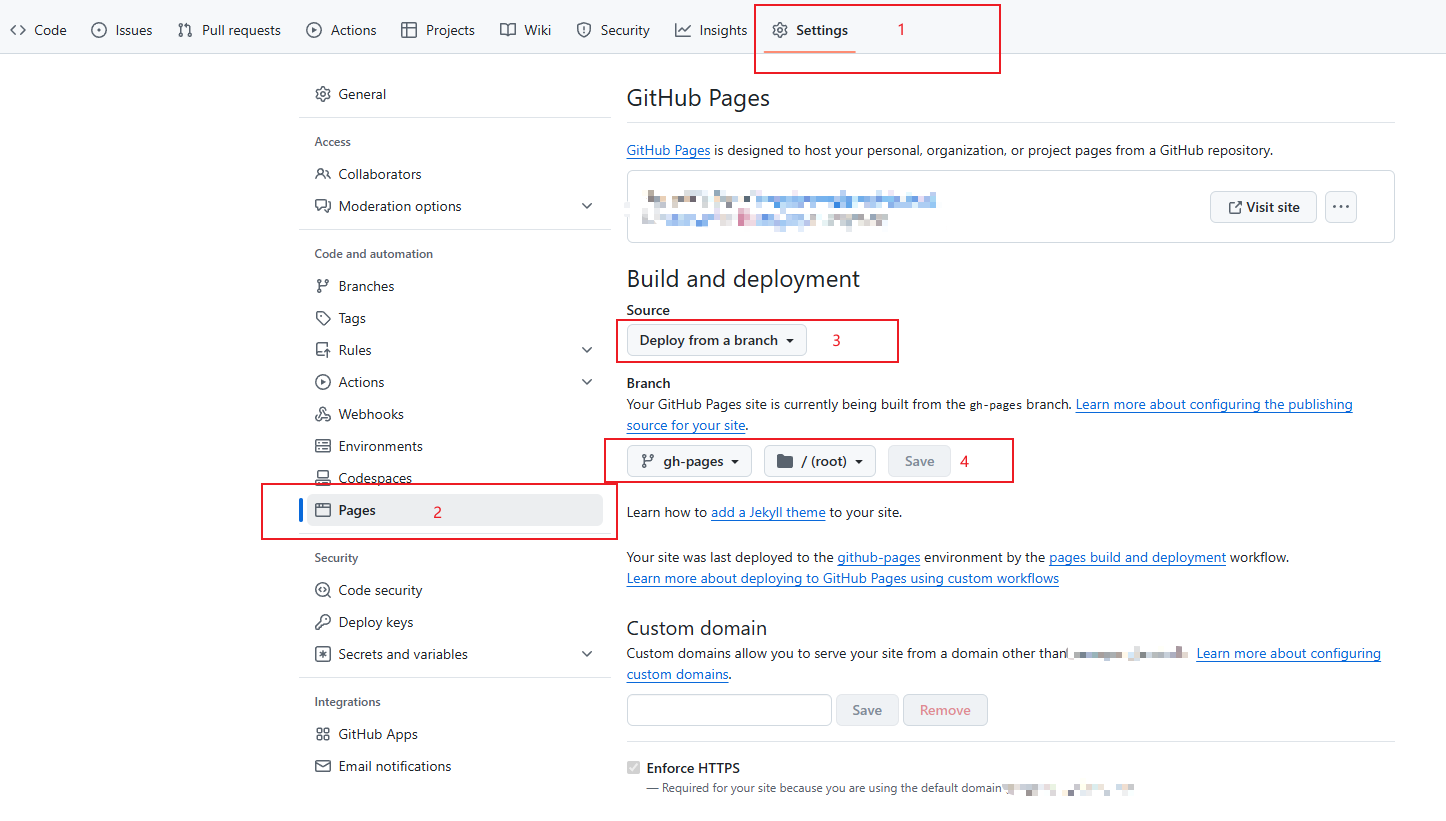Click the Code brackets icon

point(18,30)
